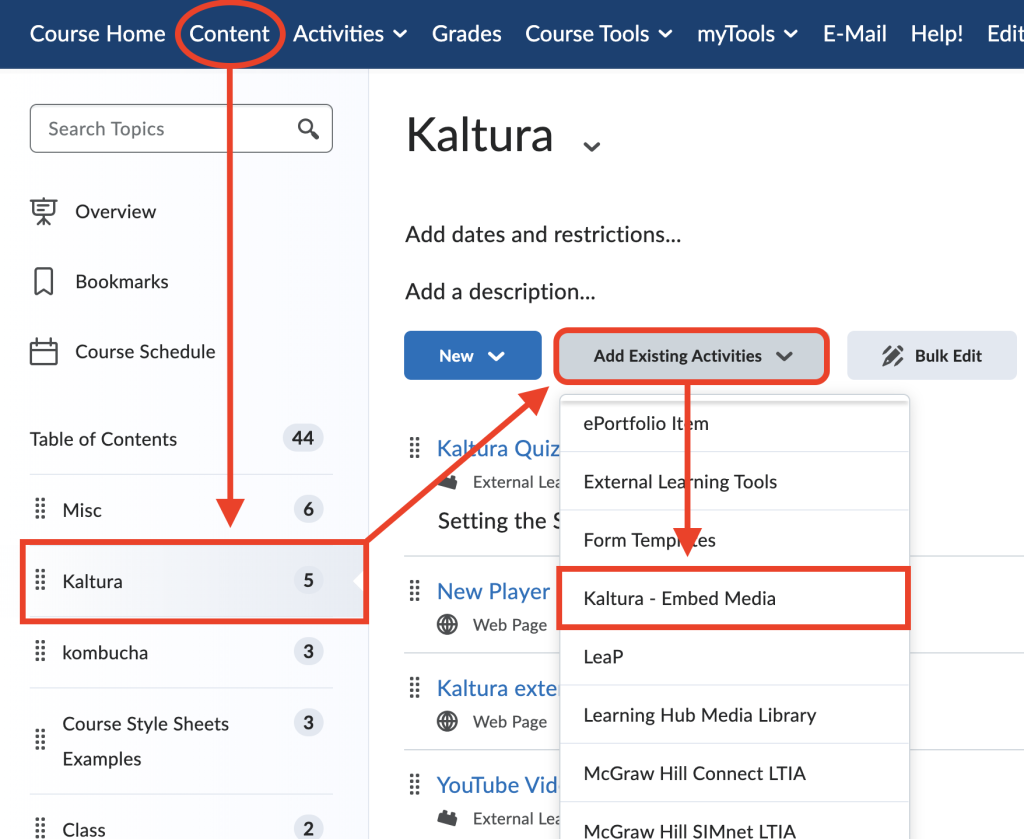1024x839 pixels.
Task: Open Add Existing Activities dropdown
Action: coord(692,356)
